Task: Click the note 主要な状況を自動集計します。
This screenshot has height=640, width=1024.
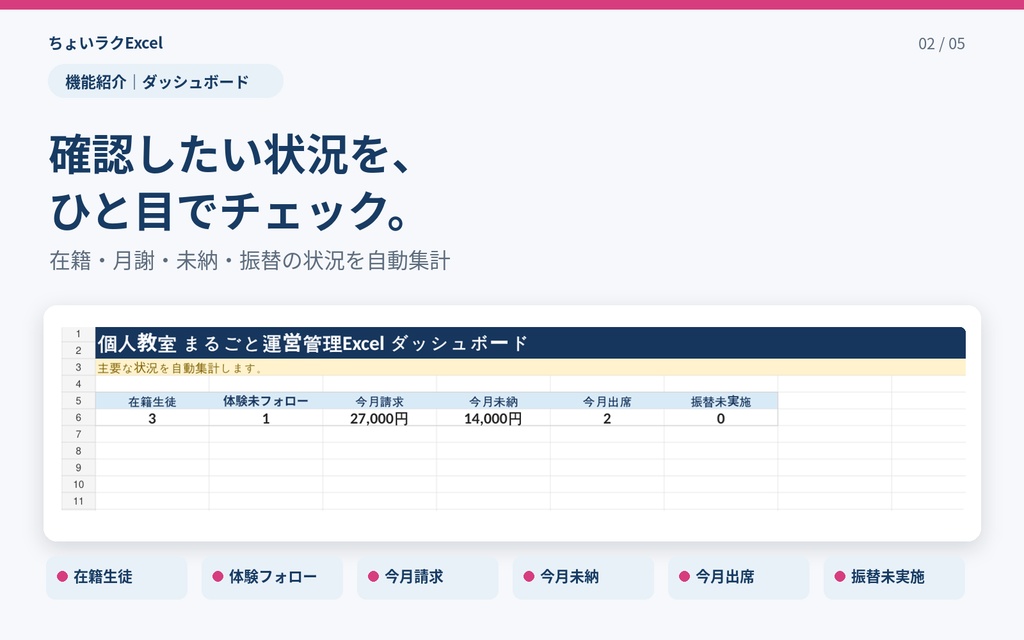Action: [530, 368]
